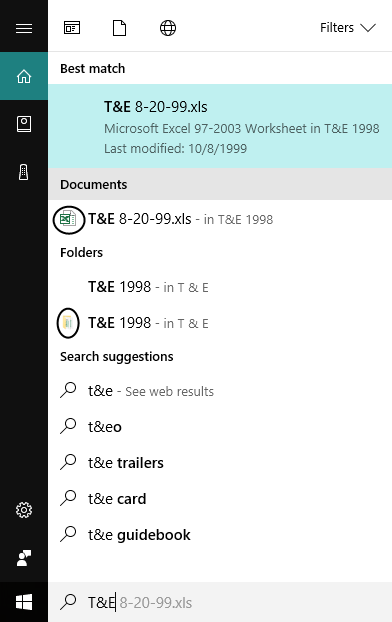
Task: Filter results by Apps
Action: click(72, 28)
